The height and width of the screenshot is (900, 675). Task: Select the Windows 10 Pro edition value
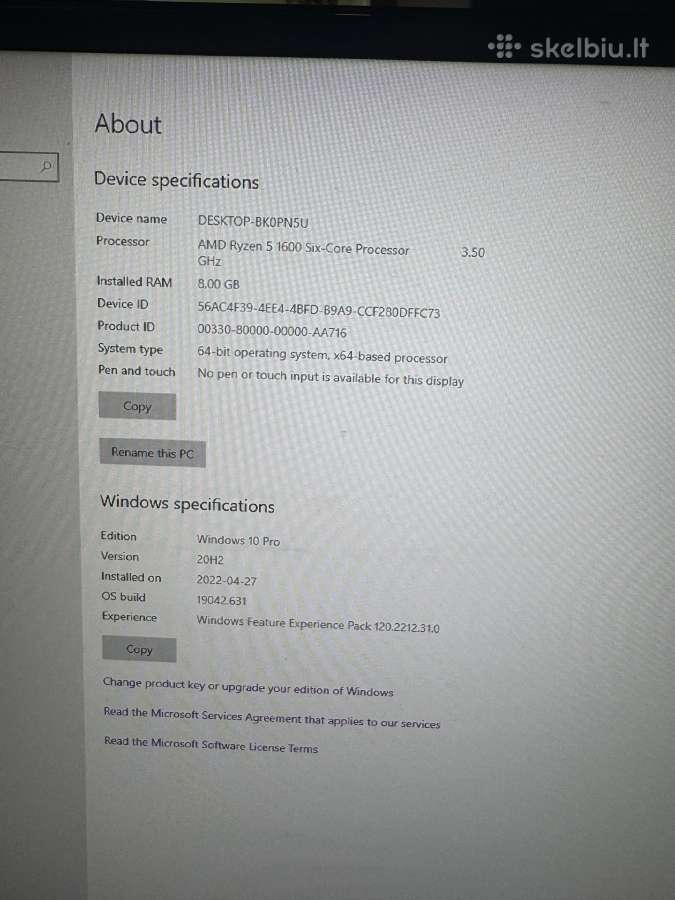[x=238, y=540]
